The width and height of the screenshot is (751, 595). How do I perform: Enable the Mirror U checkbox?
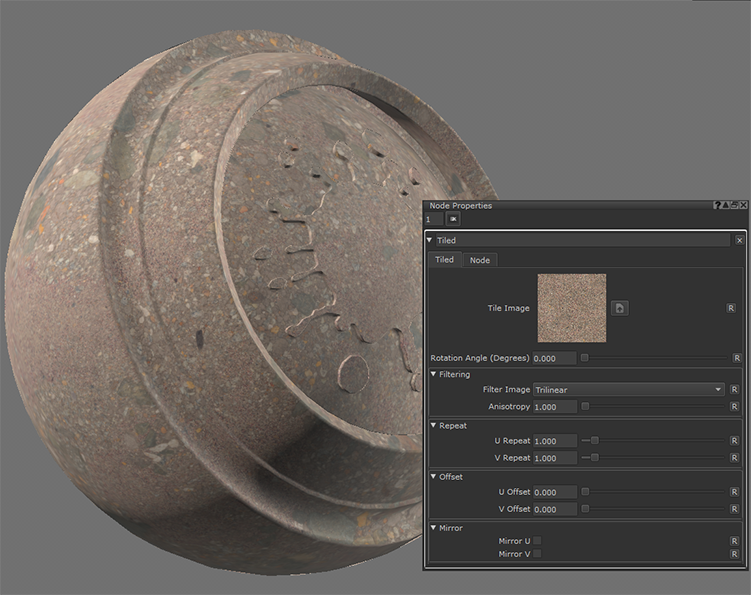click(x=537, y=541)
